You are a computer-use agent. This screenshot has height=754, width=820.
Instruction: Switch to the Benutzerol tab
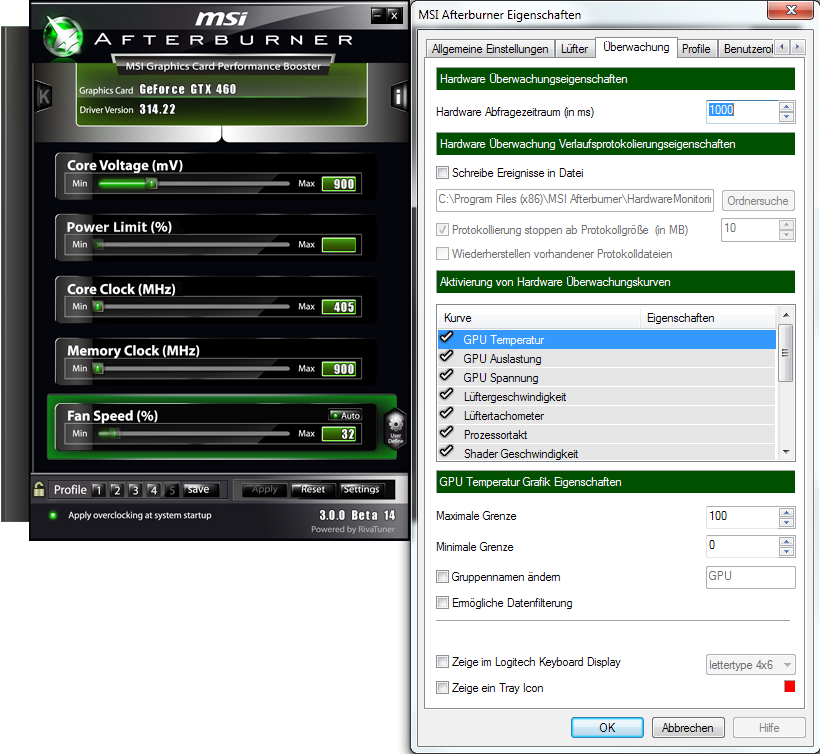pos(747,49)
